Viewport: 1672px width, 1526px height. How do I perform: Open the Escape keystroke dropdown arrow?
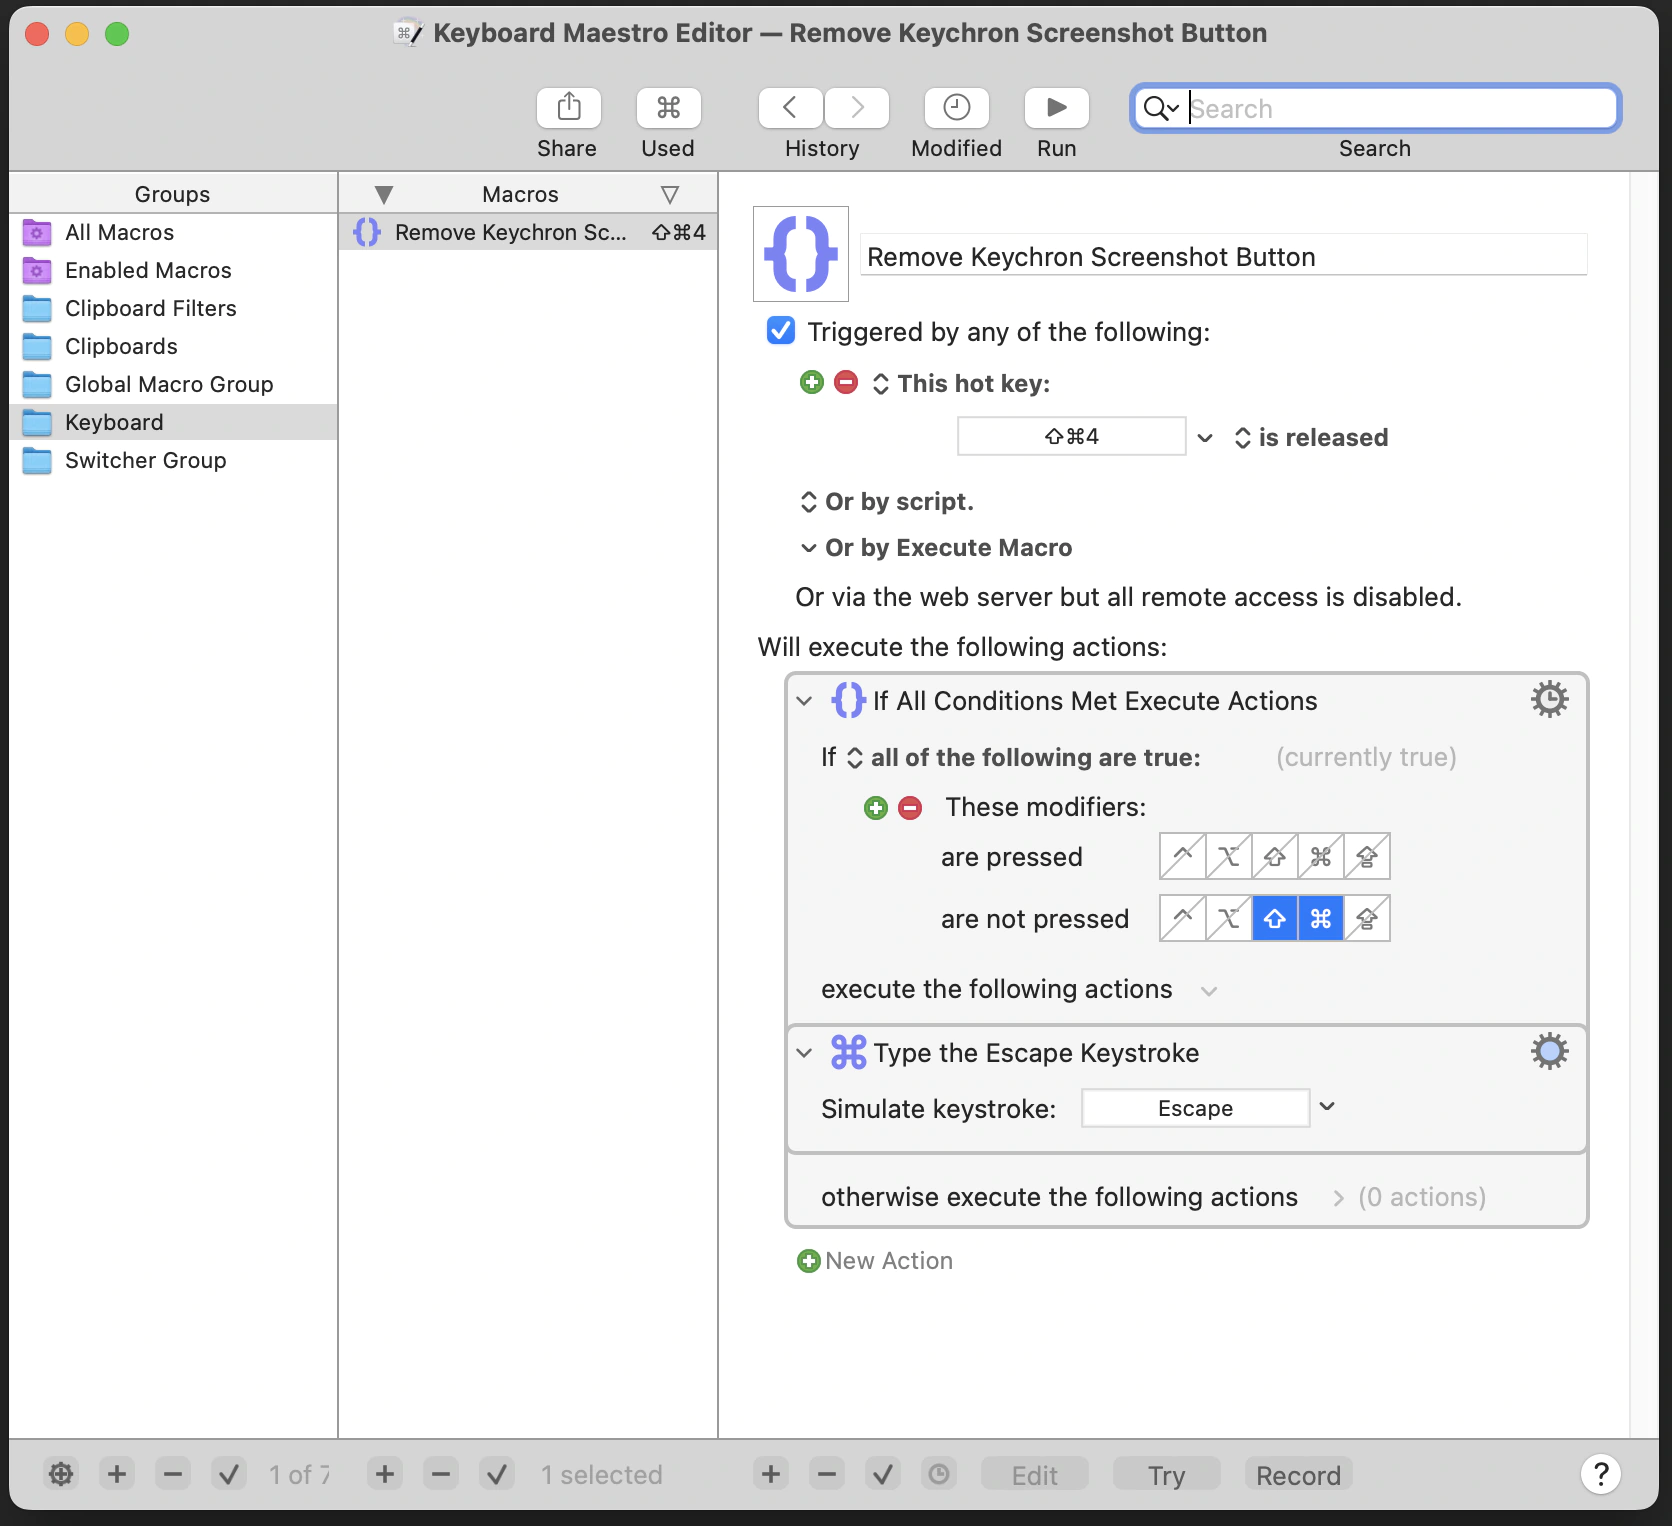tap(1327, 1107)
